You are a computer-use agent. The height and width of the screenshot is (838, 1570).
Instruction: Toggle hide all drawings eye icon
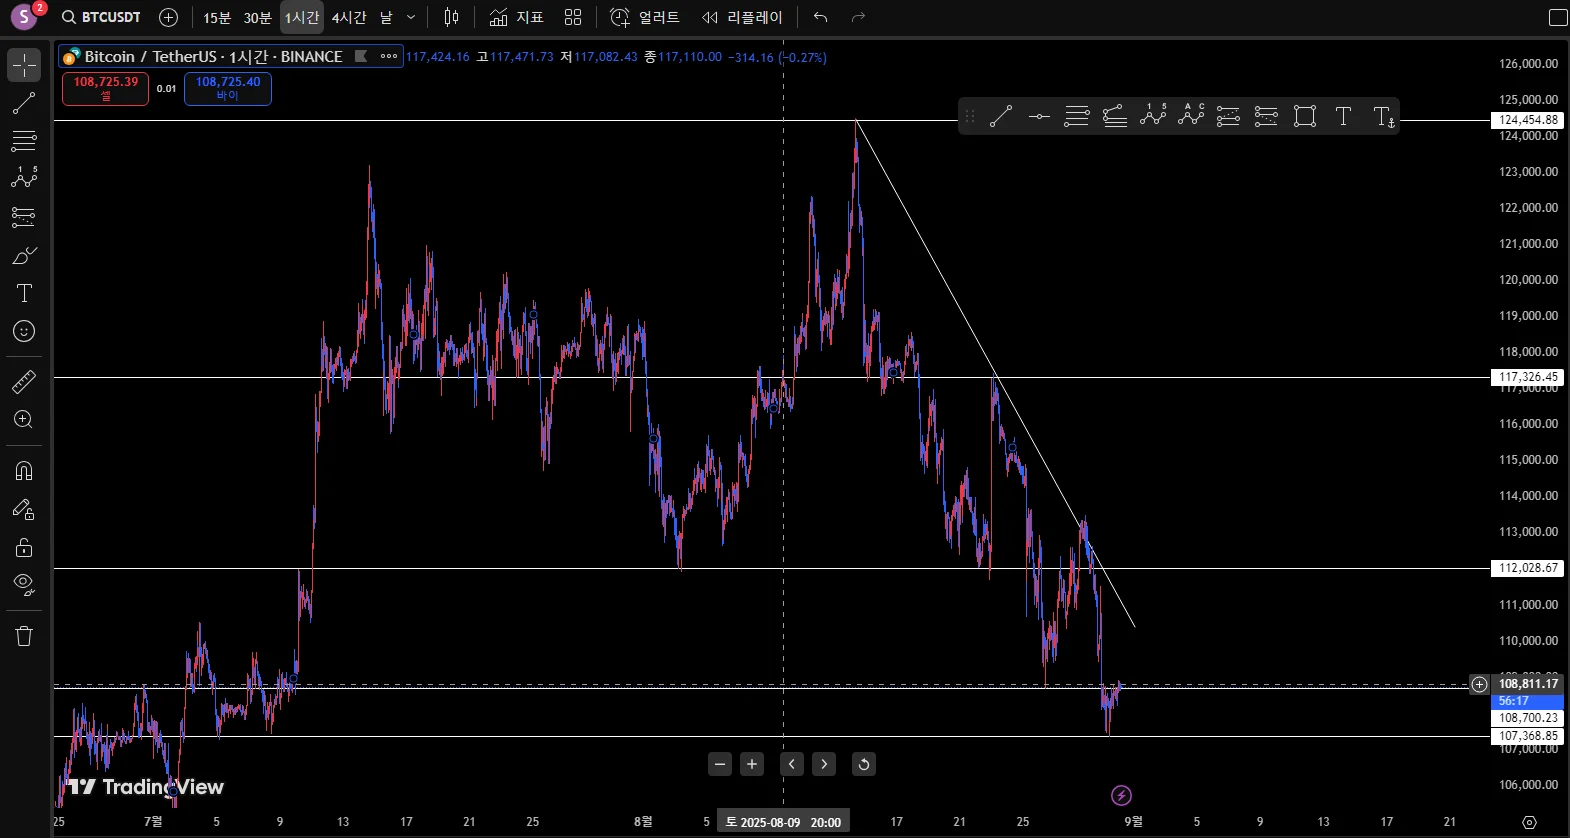coord(24,585)
